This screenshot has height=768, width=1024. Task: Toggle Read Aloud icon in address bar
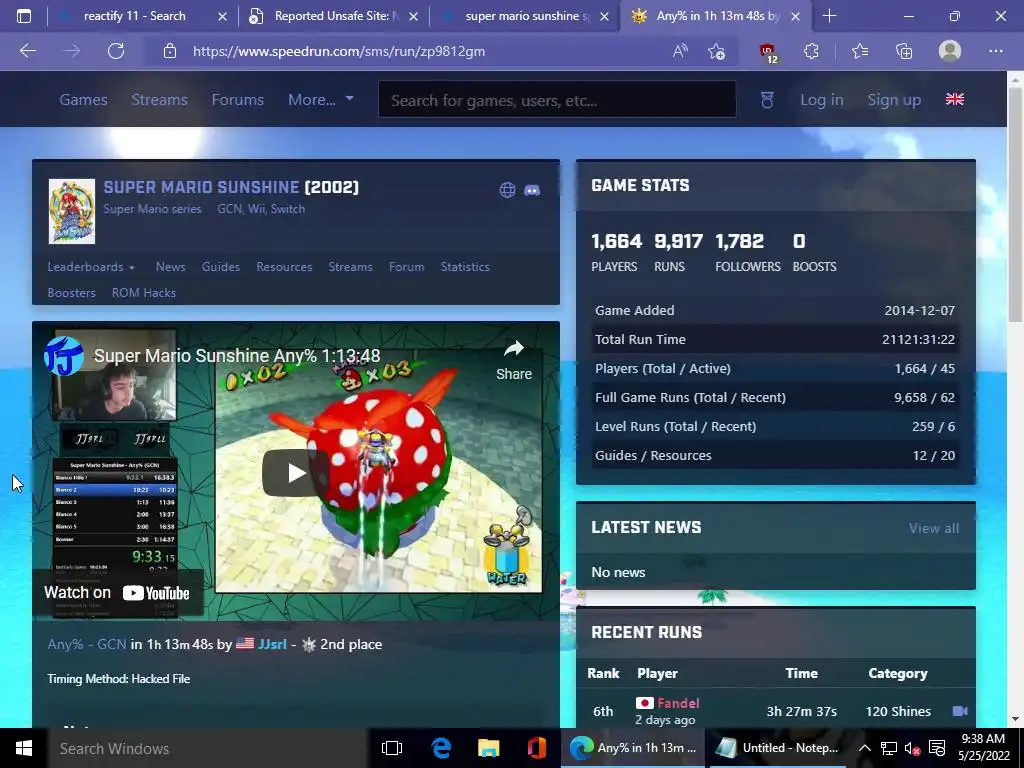(x=680, y=51)
